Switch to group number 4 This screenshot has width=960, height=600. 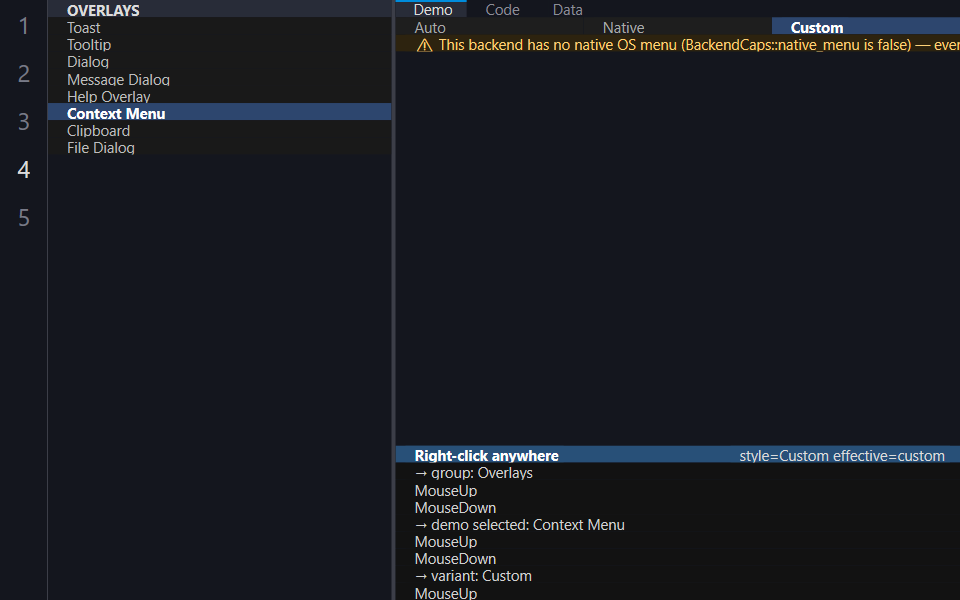click(24, 170)
